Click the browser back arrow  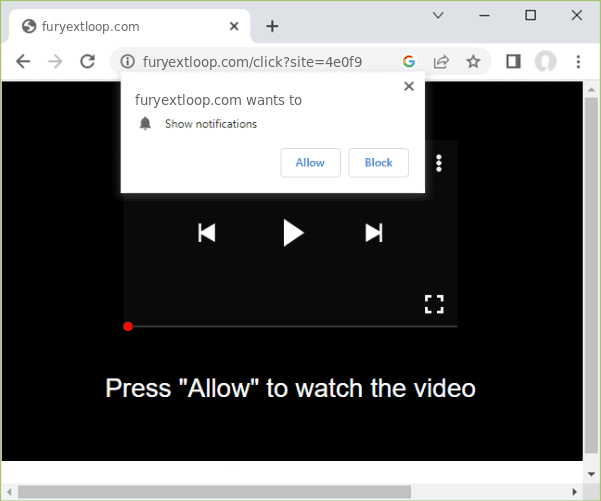pos(23,62)
